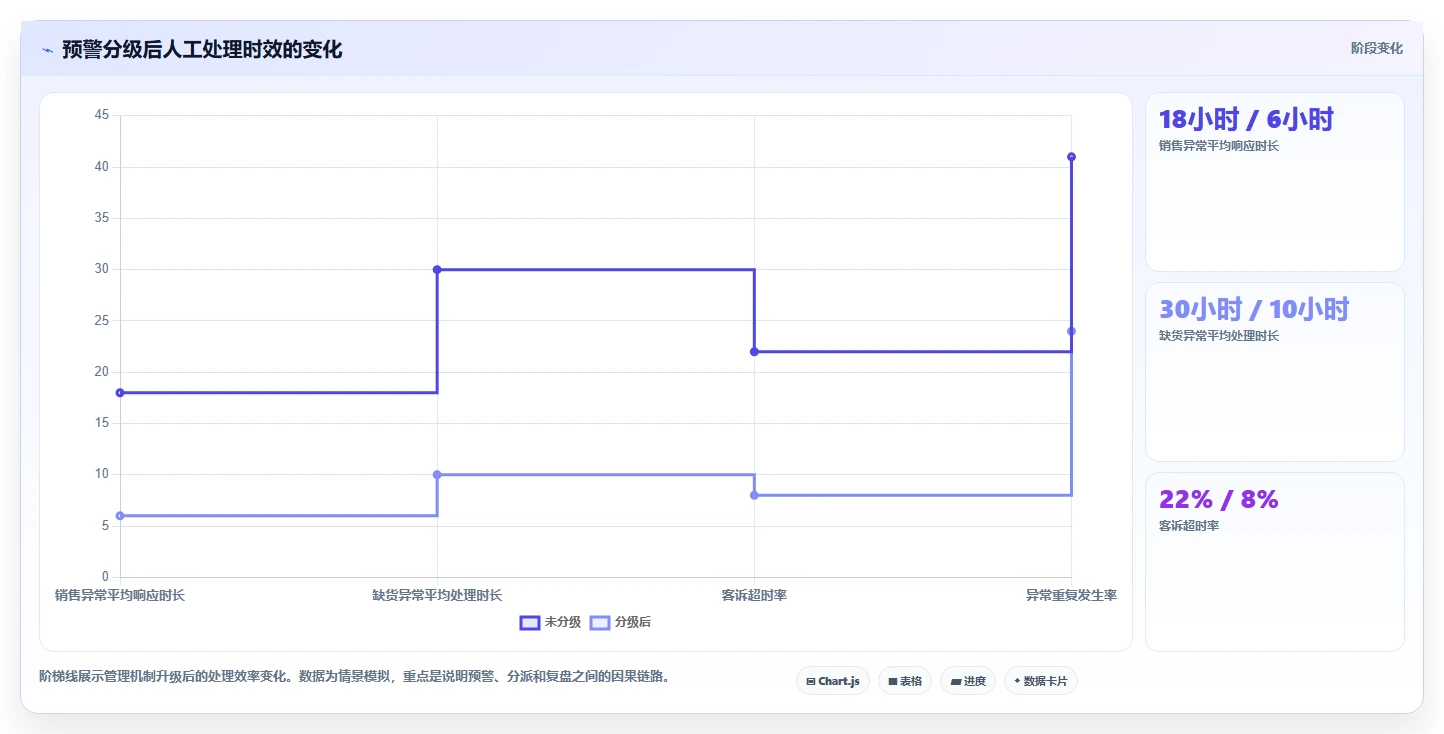Select the 未分级 data point at 18
Viewport: 1444px width, 734px height.
pyautogui.click(x=120, y=393)
